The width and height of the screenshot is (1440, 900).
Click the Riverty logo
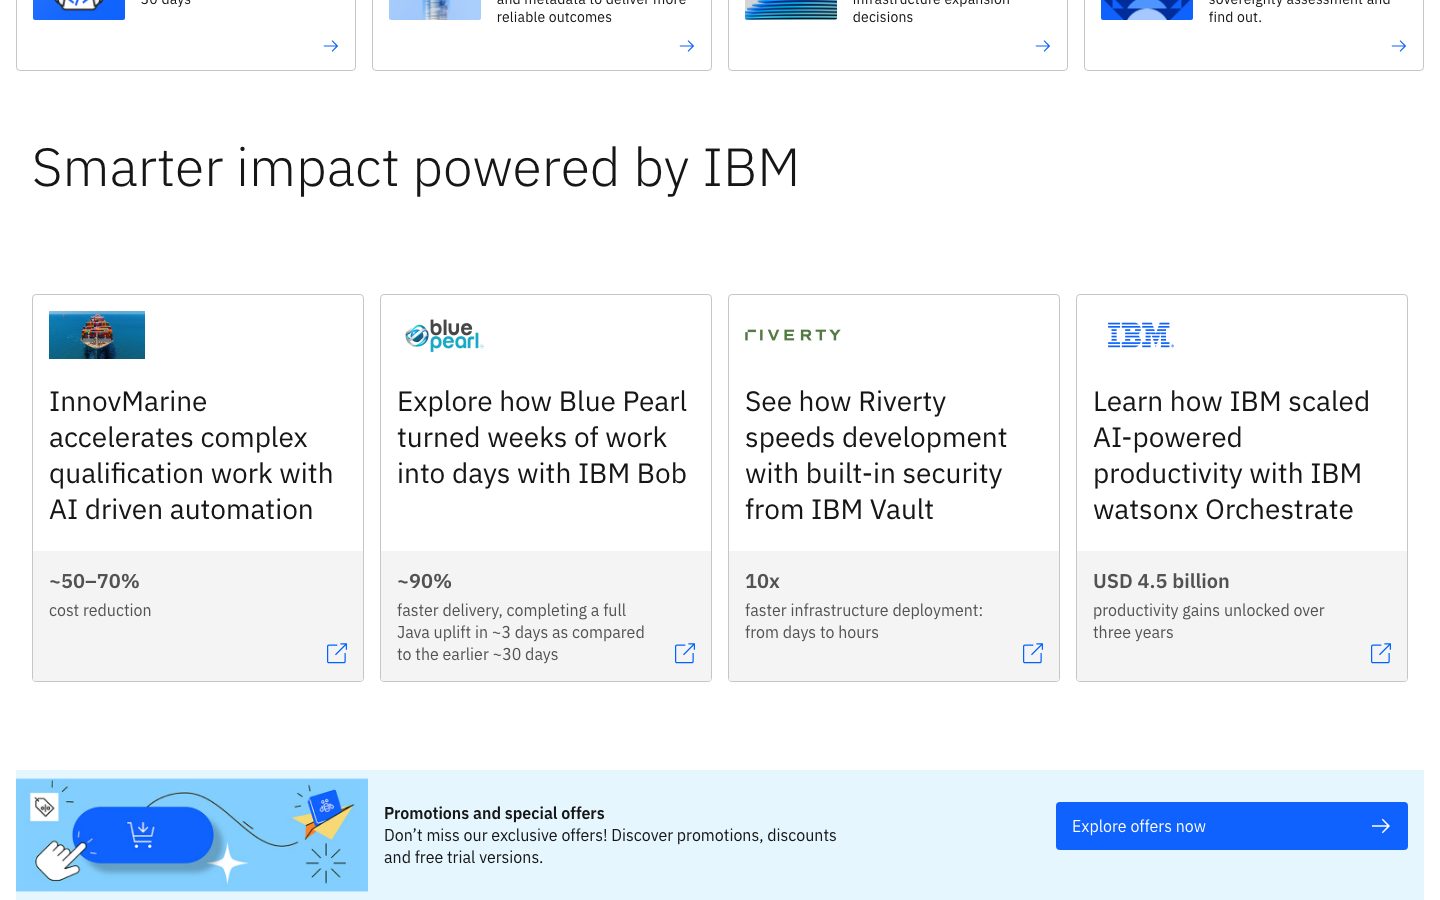(793, 335)
